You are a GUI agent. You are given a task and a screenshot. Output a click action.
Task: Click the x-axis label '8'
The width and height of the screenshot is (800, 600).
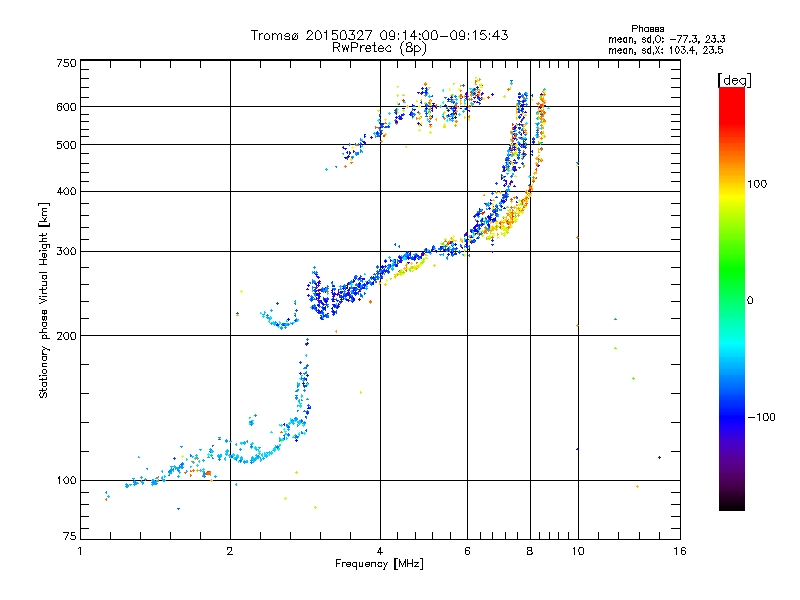(530, 551)
